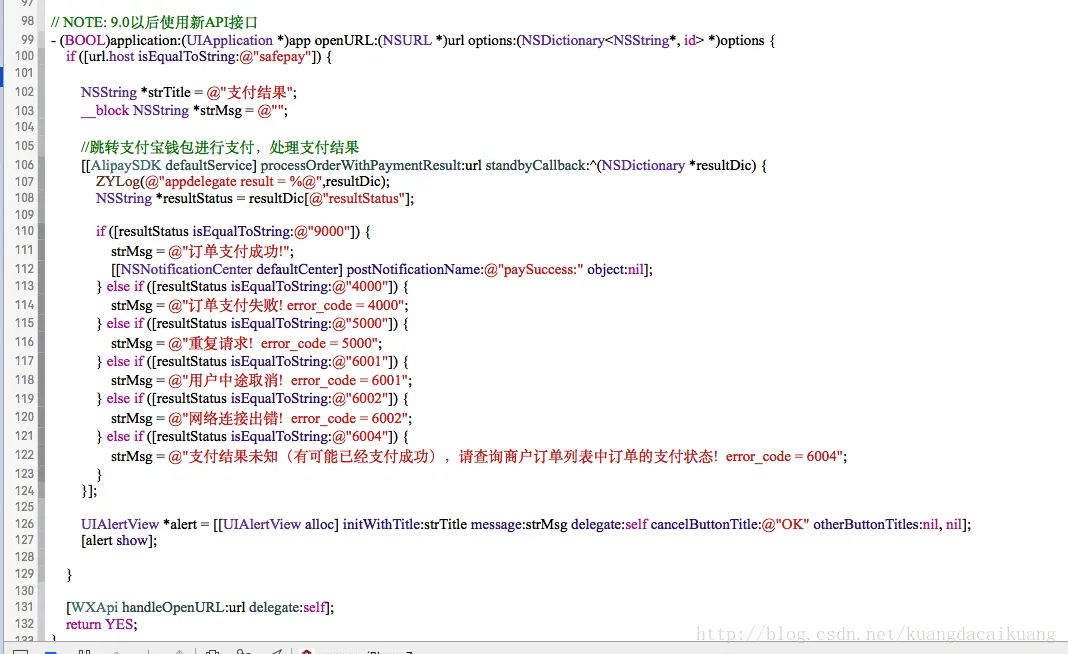Click the string @"6002" on line 119
1068x654 pixels.
[x=360, y=399]
